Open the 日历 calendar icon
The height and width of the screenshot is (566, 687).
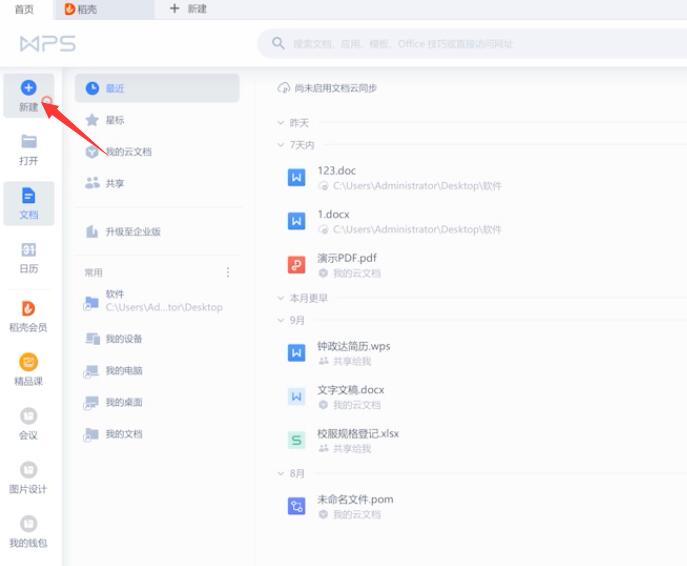(x=28, y=250)
